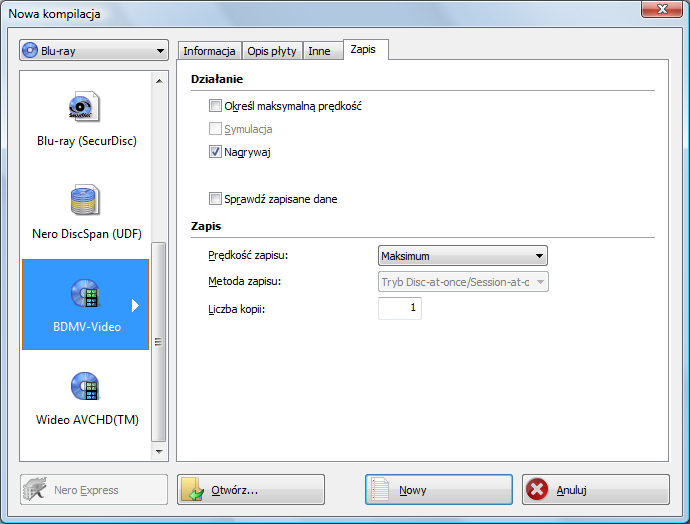Click the Metoda zapisu label
This screenshot has width=690, height=524.
(x=245, y=281)
